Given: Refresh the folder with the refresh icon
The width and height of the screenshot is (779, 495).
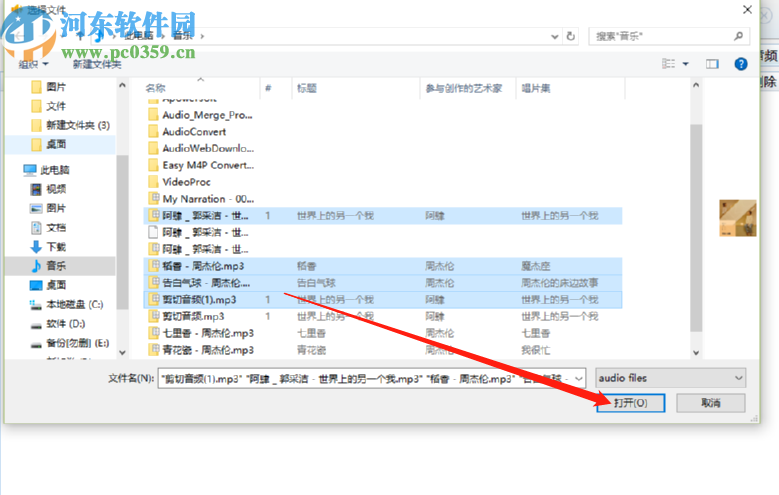Looking at the screenshot, I should tap(571, 36).
